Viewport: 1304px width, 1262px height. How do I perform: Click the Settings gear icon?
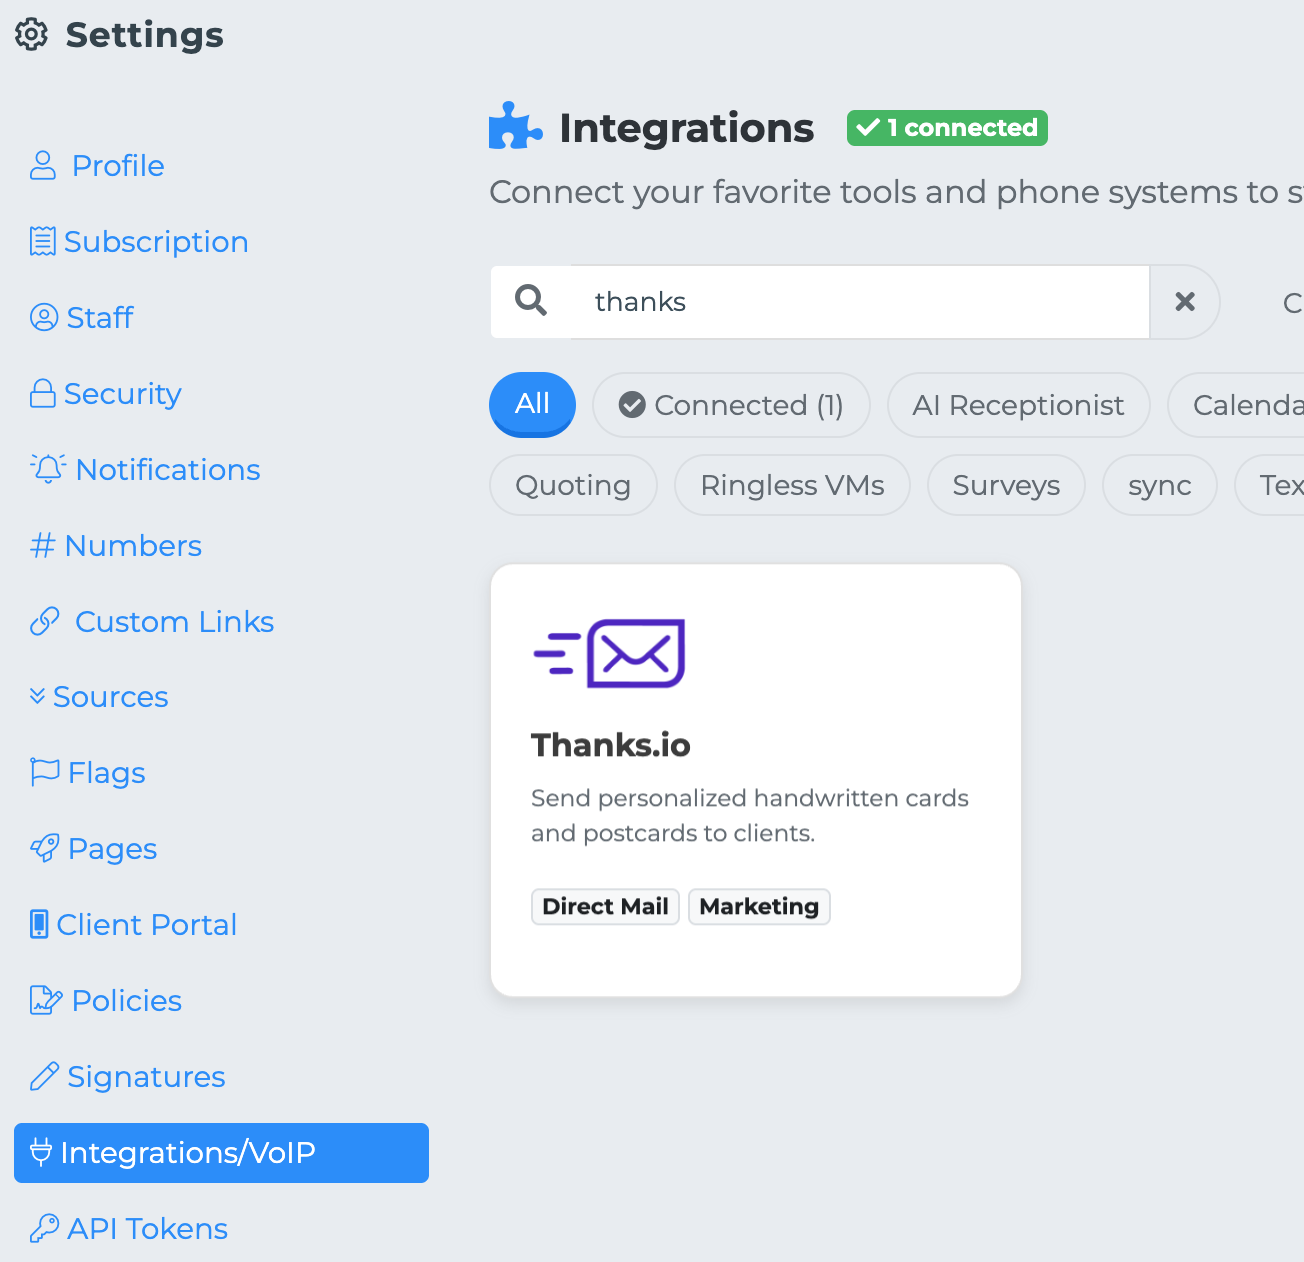[32, 35]
